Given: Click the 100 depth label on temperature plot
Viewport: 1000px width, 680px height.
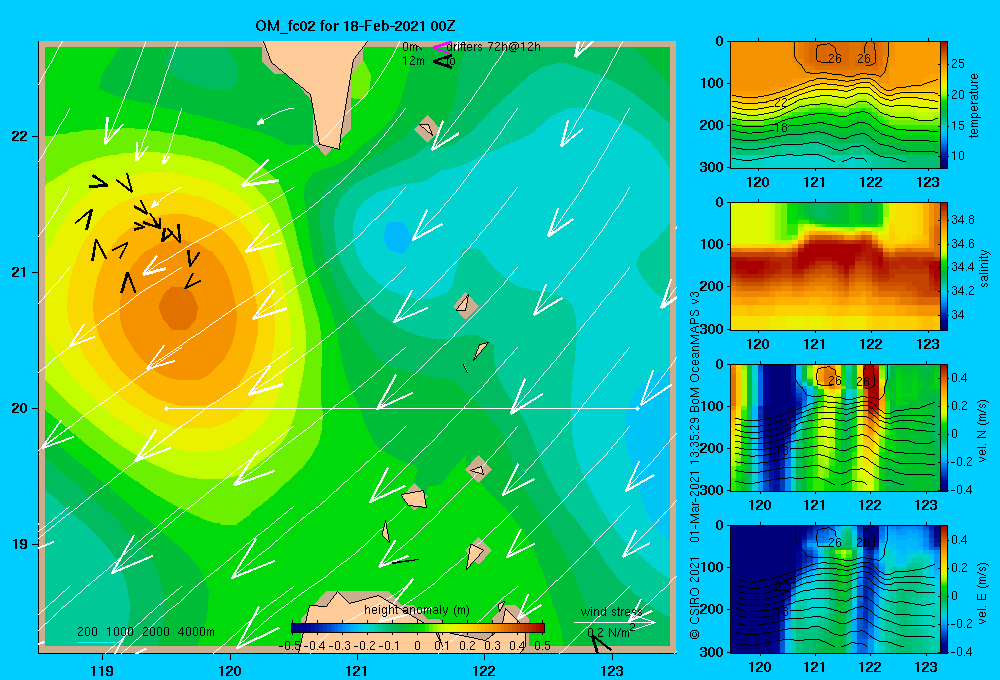Looking at the screenshot, I should [x=712, y=83].
